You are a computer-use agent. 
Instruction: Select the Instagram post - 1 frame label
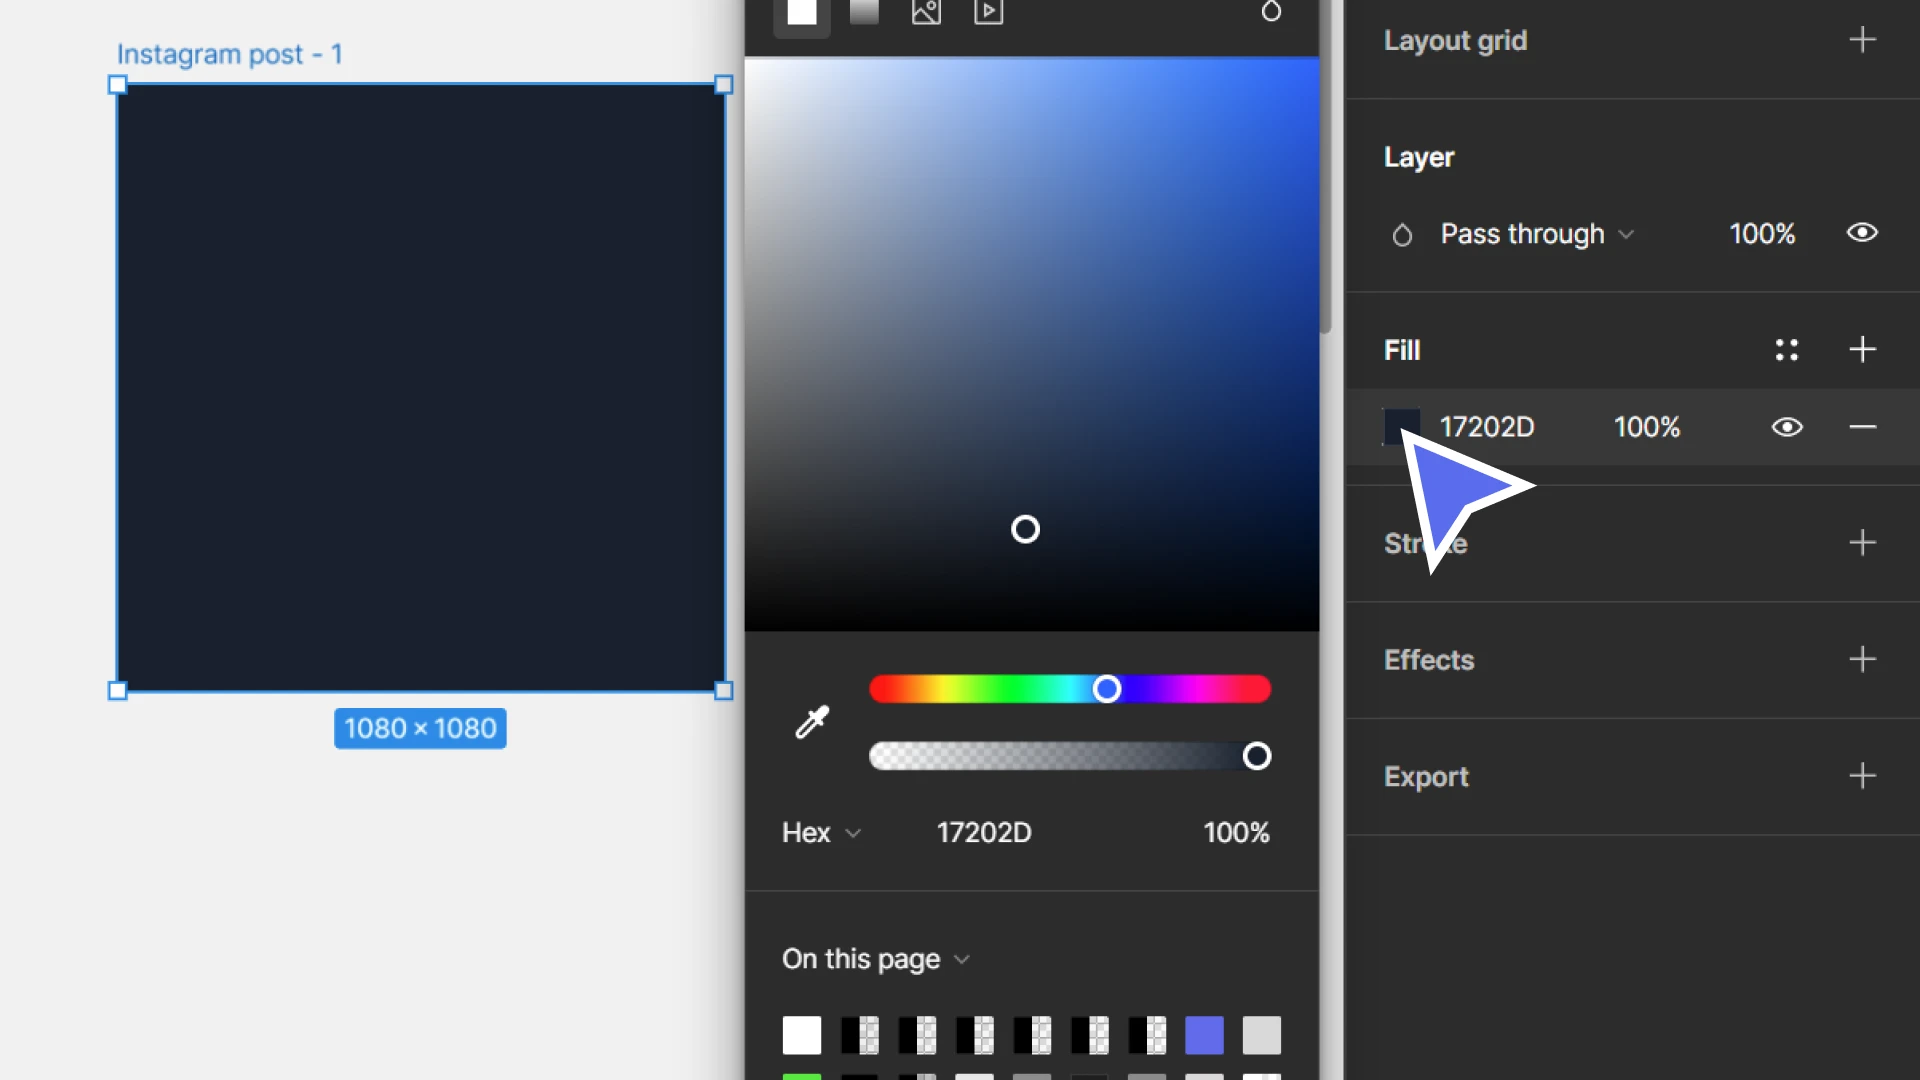click(x=231, y=54)
